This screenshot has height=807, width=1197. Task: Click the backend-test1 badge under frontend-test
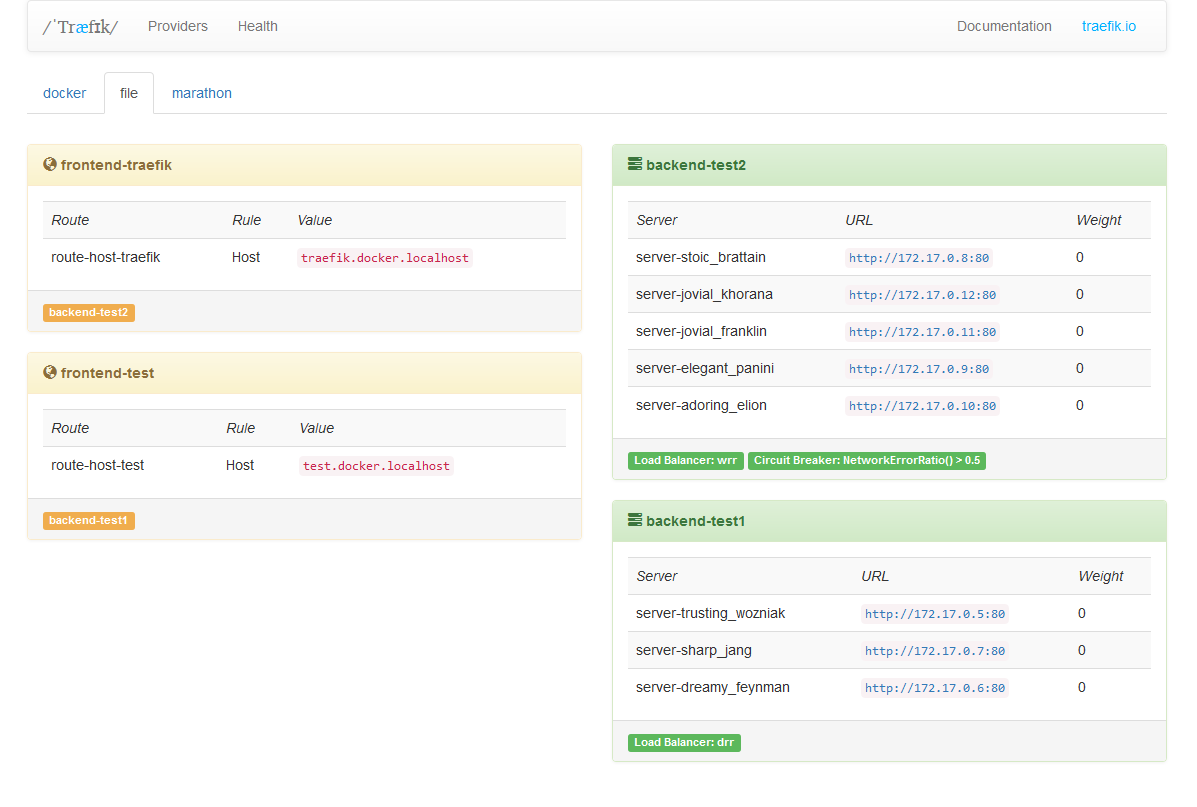coord(88,520)
